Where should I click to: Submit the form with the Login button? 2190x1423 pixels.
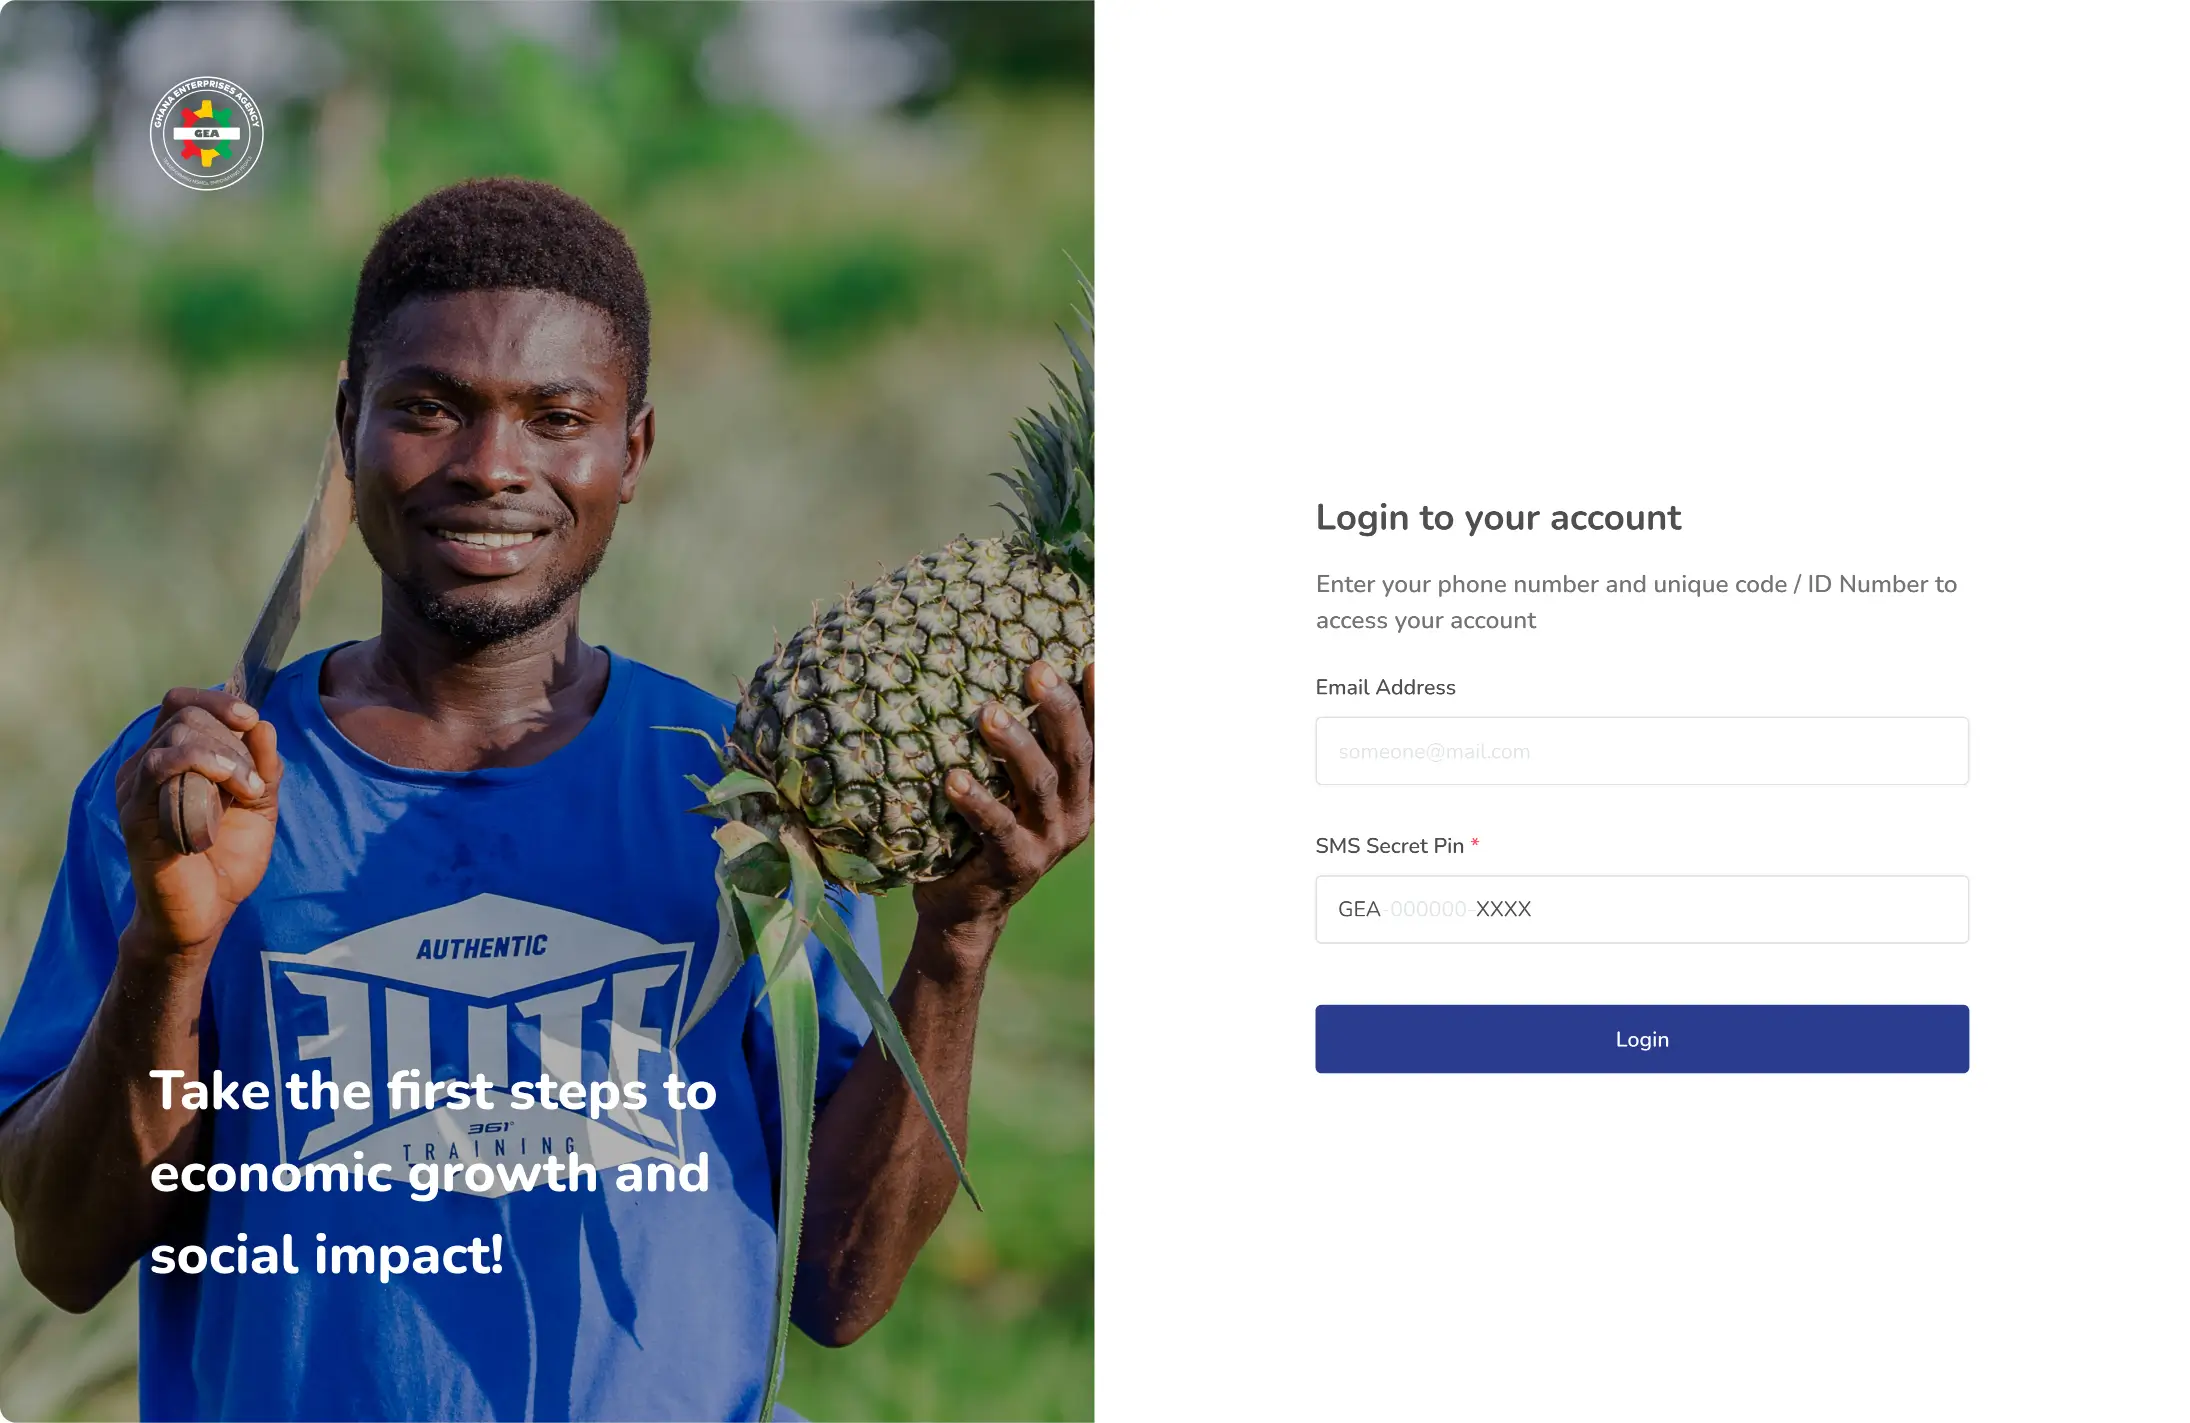[x=1642, y=1039]
